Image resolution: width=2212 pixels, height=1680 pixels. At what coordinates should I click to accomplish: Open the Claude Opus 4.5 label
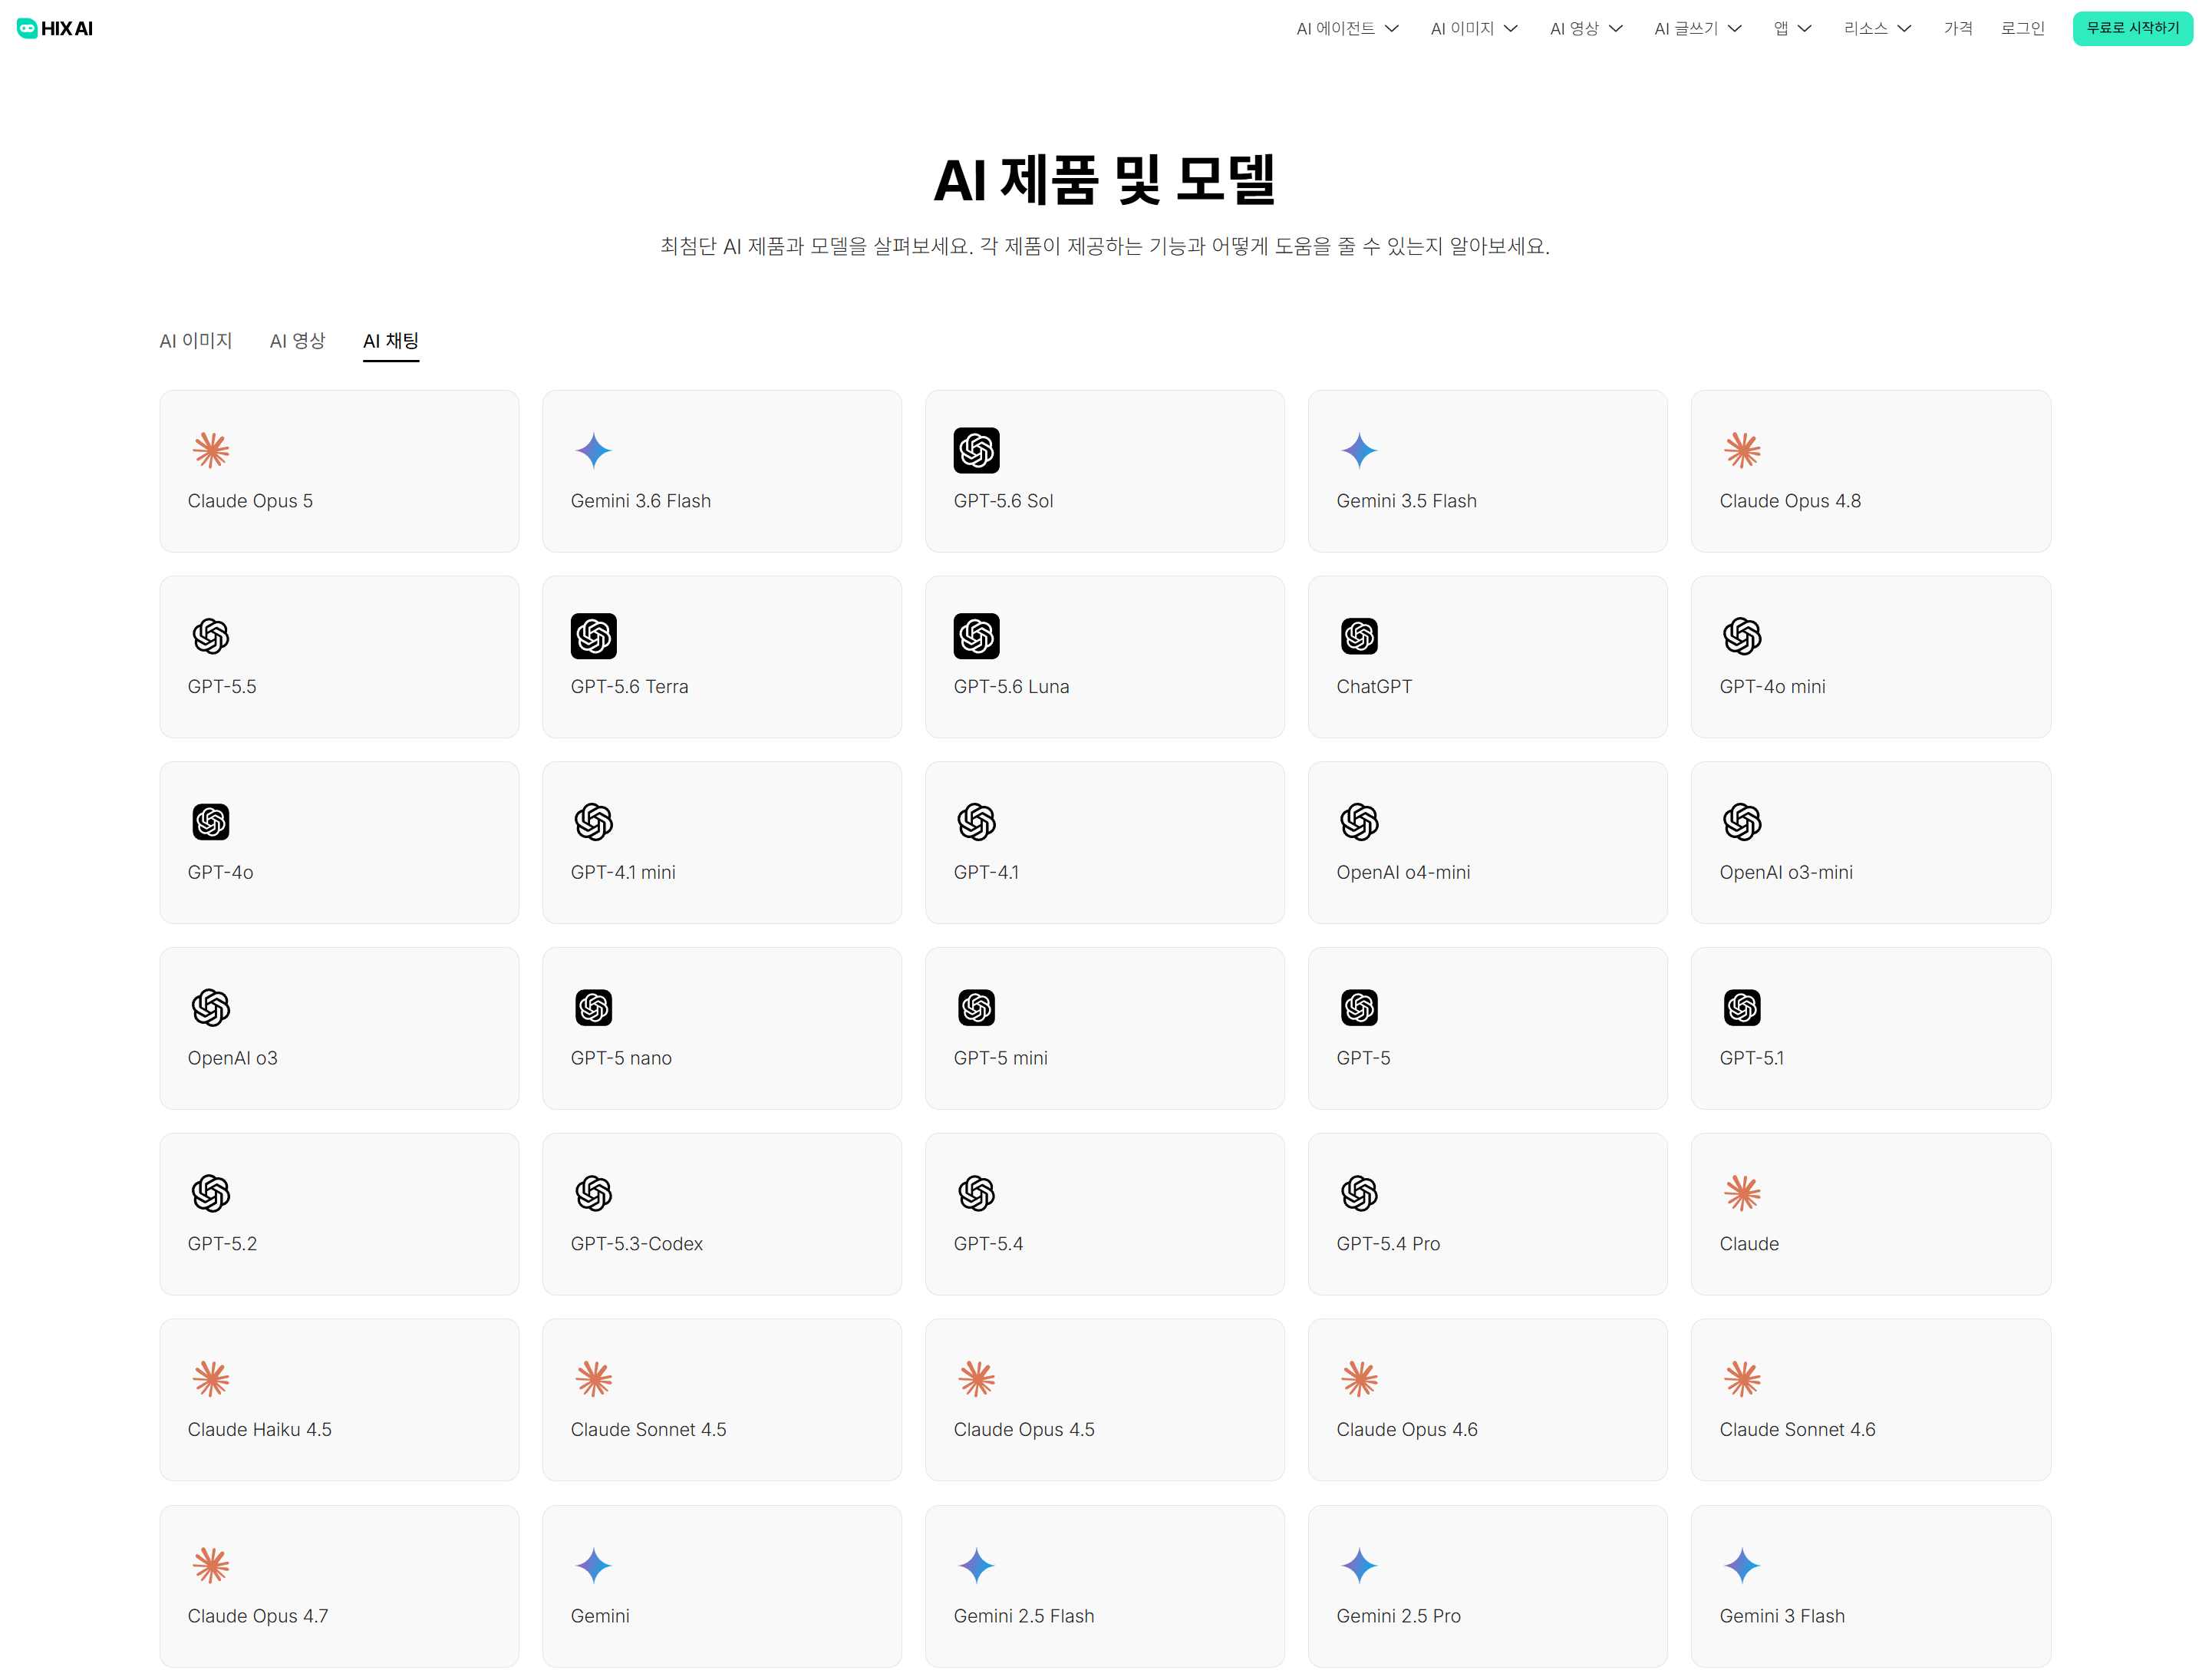pos(1024,1430)
